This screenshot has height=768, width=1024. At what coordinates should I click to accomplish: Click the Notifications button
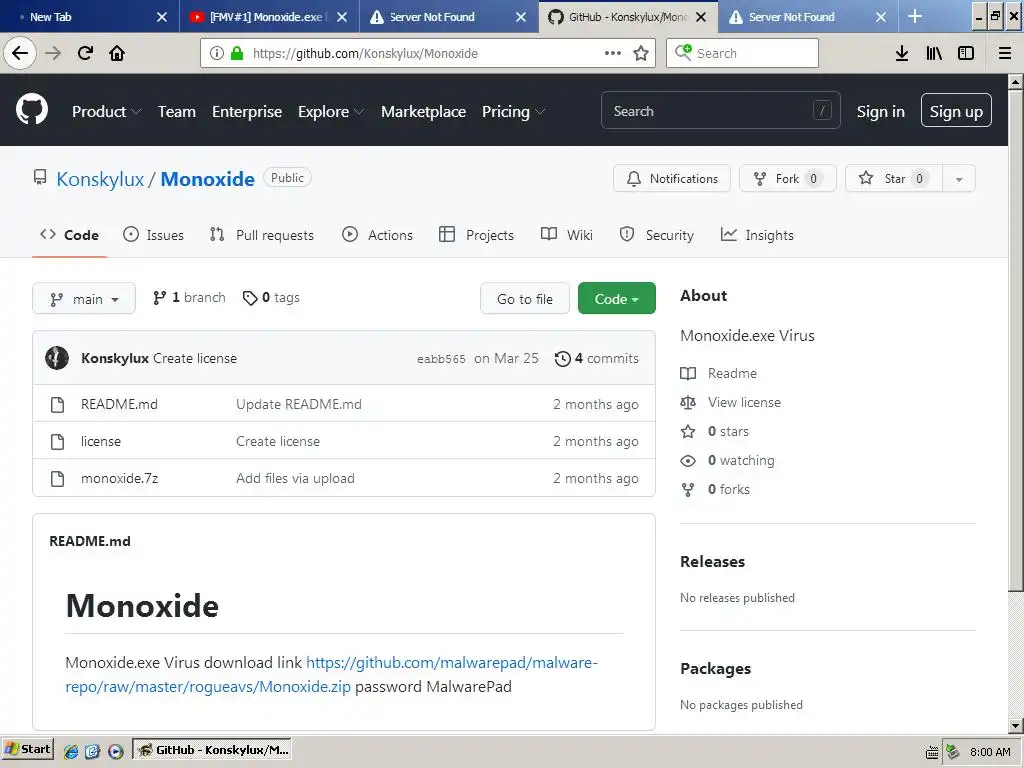[x=672, y=179]
